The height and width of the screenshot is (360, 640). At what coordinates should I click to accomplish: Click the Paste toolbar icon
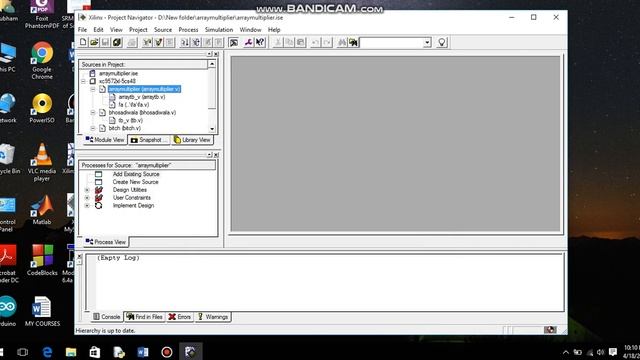300,42
